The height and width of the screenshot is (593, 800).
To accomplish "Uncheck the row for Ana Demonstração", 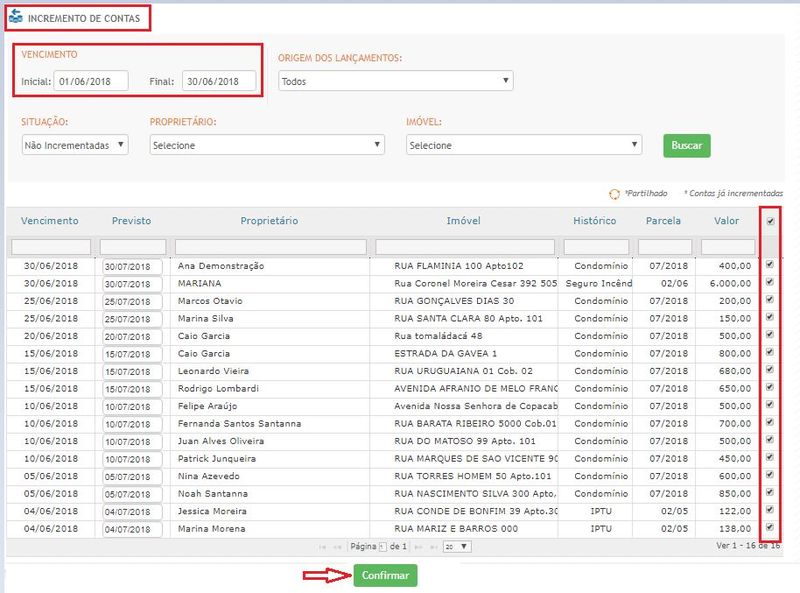I will coord(769,266).
